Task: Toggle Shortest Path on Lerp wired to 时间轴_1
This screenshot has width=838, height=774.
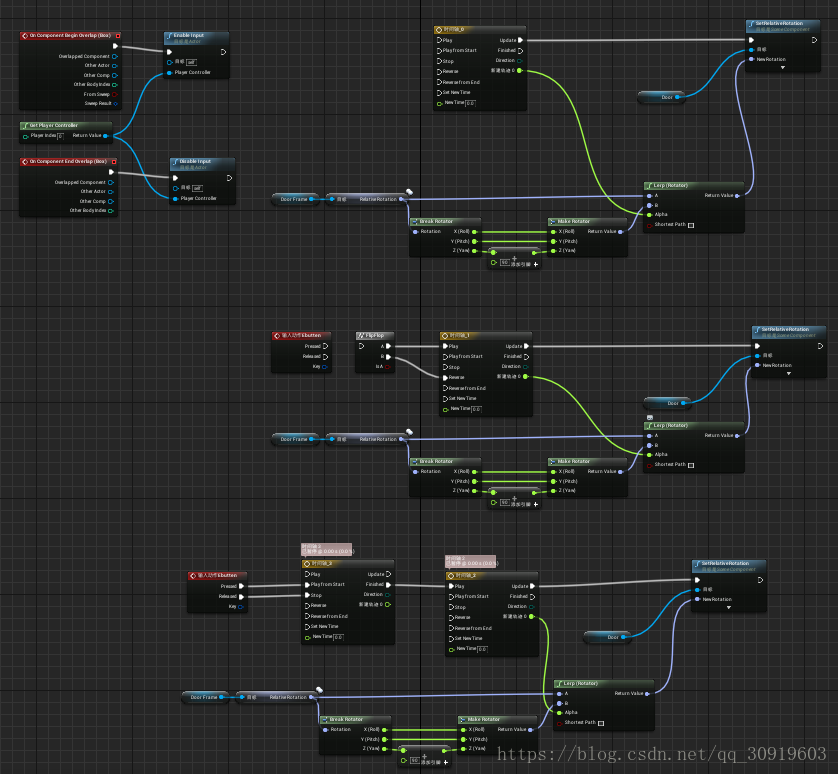Action: (691, 465)
